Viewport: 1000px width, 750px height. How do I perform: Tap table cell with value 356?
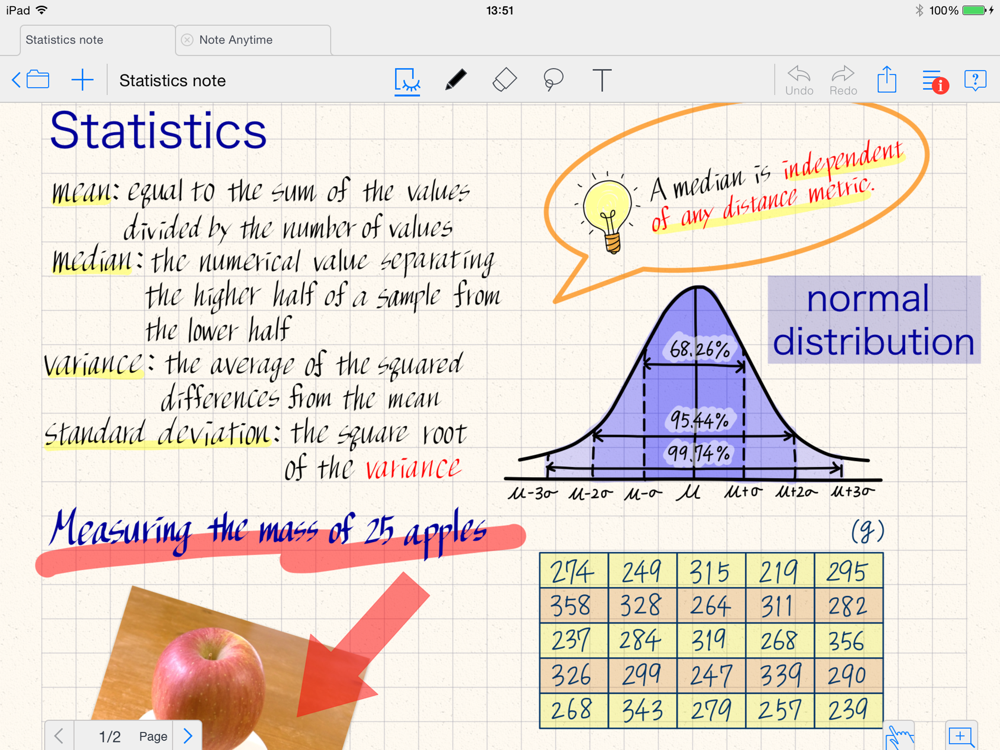(848, 640)
